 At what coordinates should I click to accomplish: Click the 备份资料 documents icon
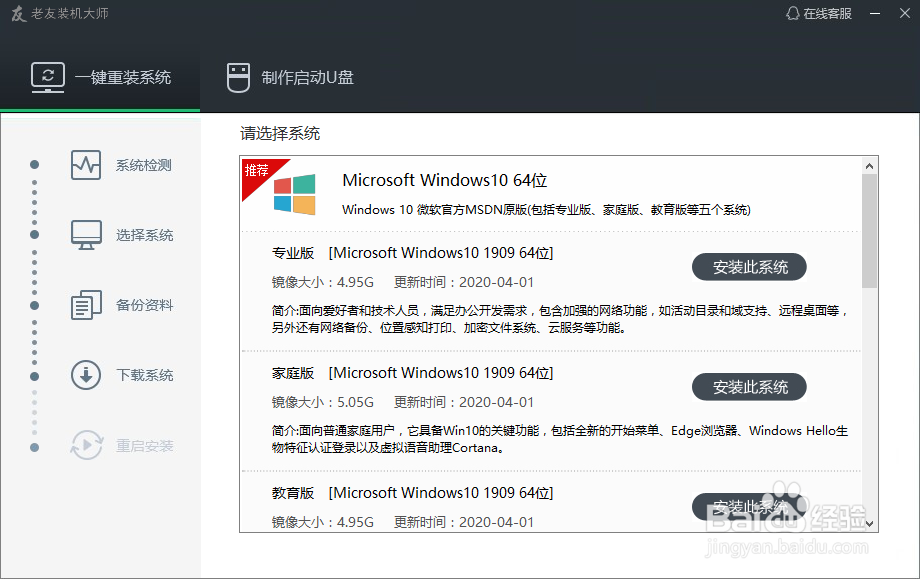(x=86, y=305)
